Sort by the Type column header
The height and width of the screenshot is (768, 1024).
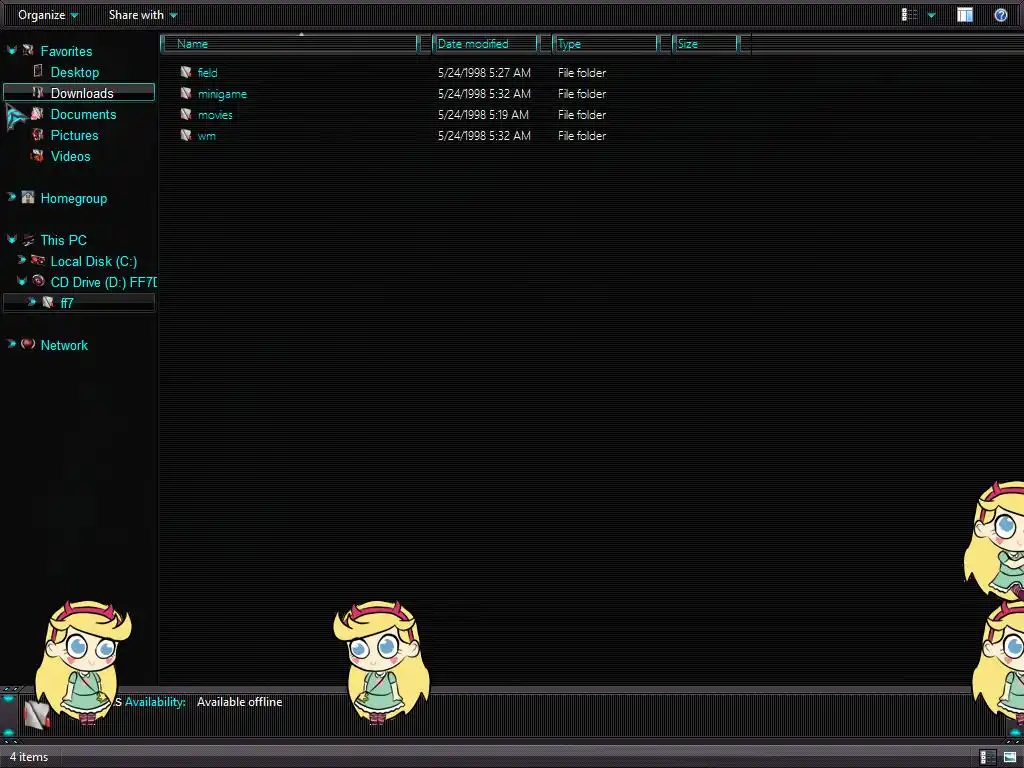coord(605,44)
